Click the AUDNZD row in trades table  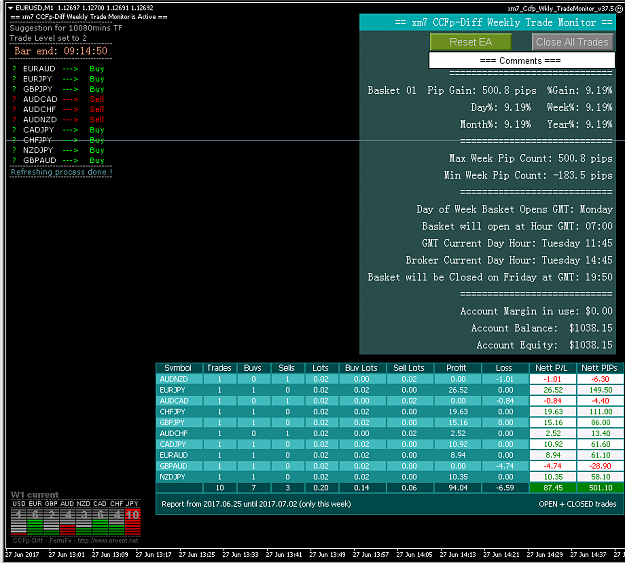coord(389,379)
